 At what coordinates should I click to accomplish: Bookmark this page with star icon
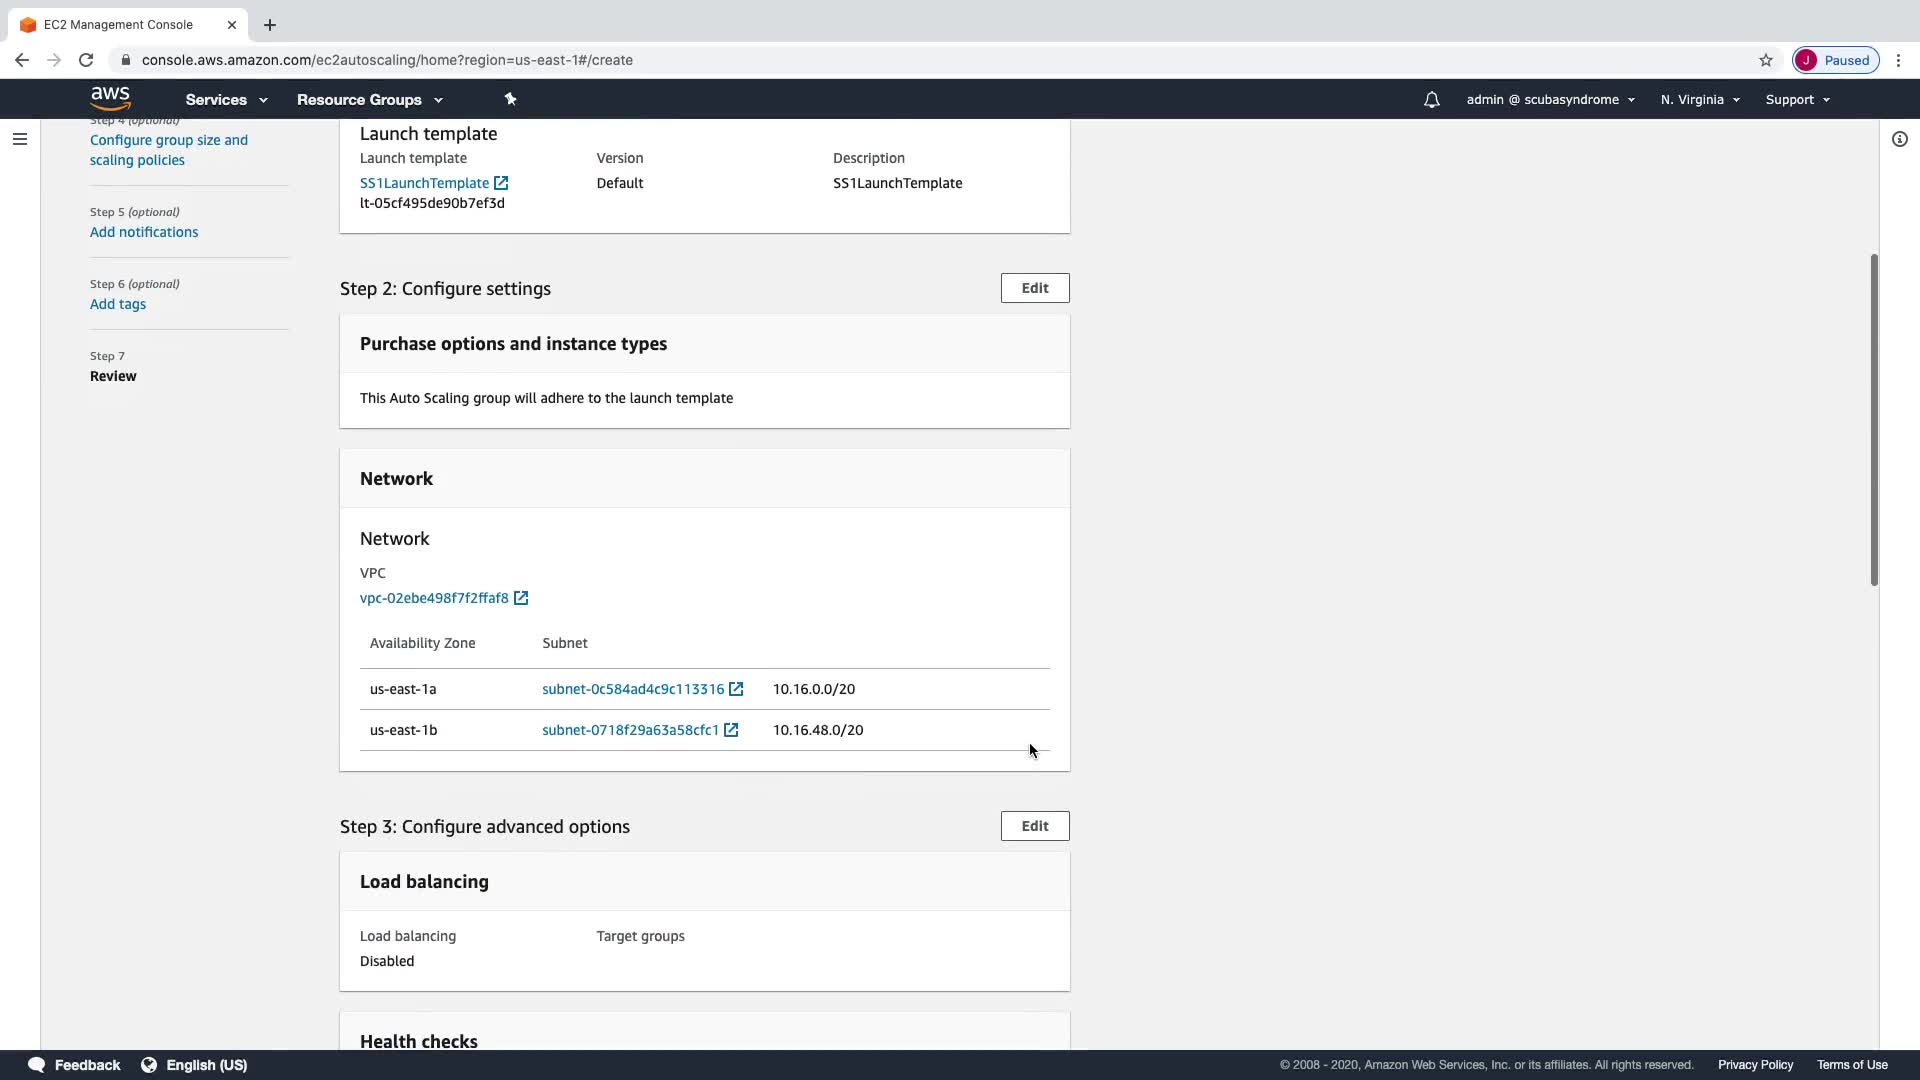click(1766, 60)
